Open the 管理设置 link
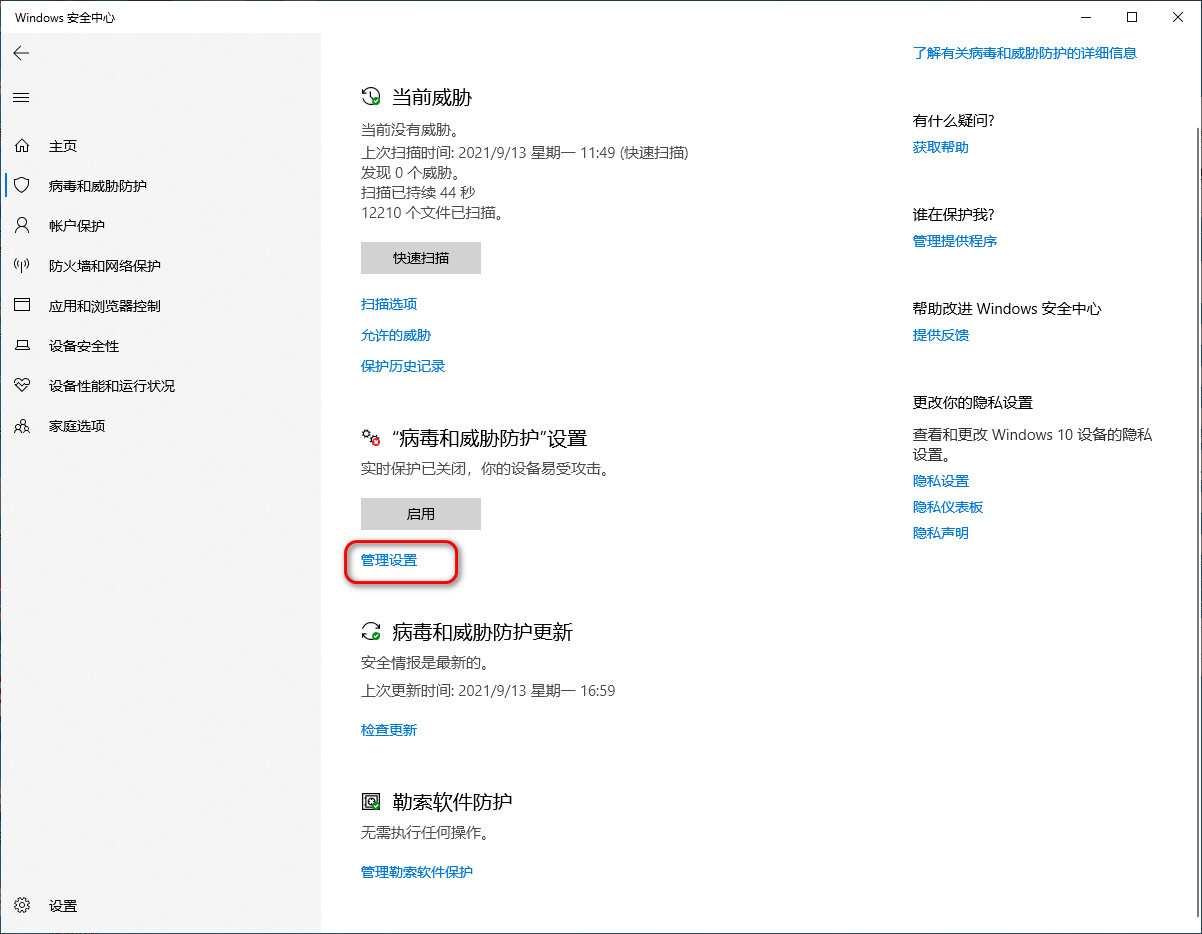Image resolution: width=1202 pixels, height=934 pixels. [389, 561]
